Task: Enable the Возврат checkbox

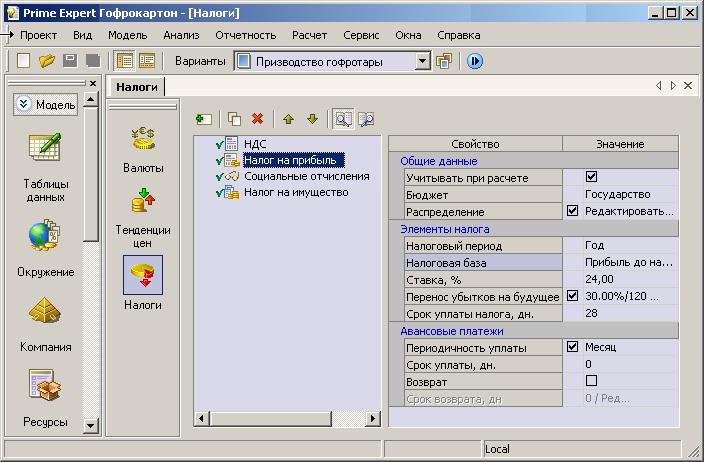Action: pos(591,380)
